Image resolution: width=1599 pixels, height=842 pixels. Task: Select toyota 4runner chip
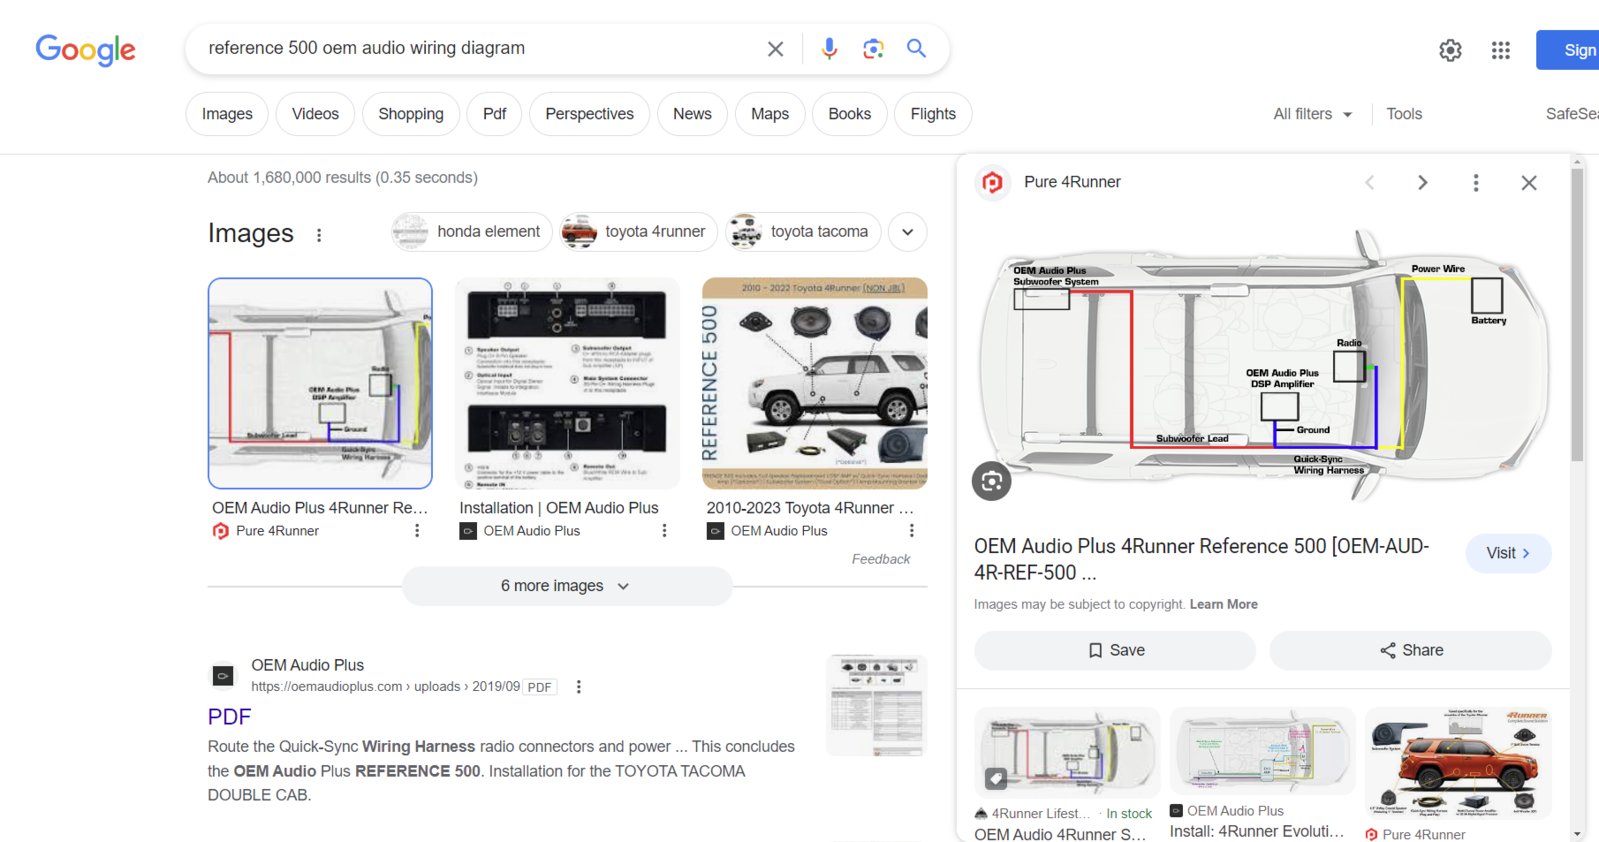pos(638,232)
